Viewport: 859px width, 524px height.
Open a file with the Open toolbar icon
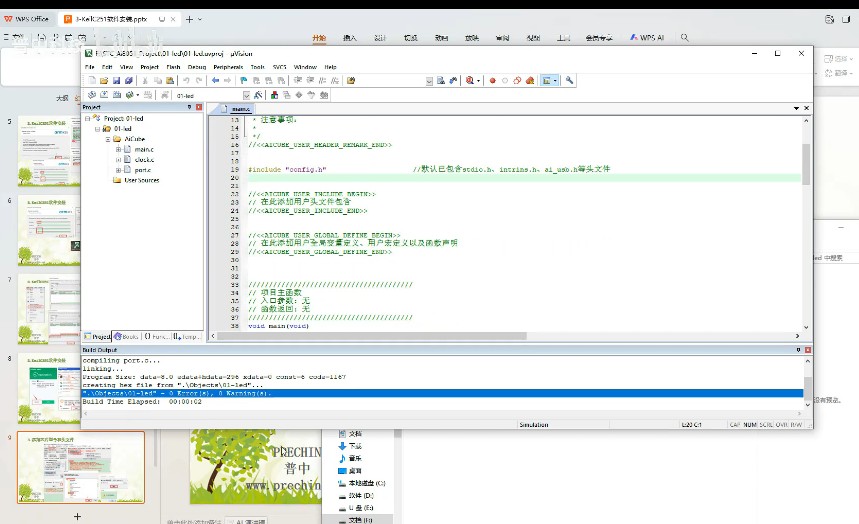click(x=104, y=80)
